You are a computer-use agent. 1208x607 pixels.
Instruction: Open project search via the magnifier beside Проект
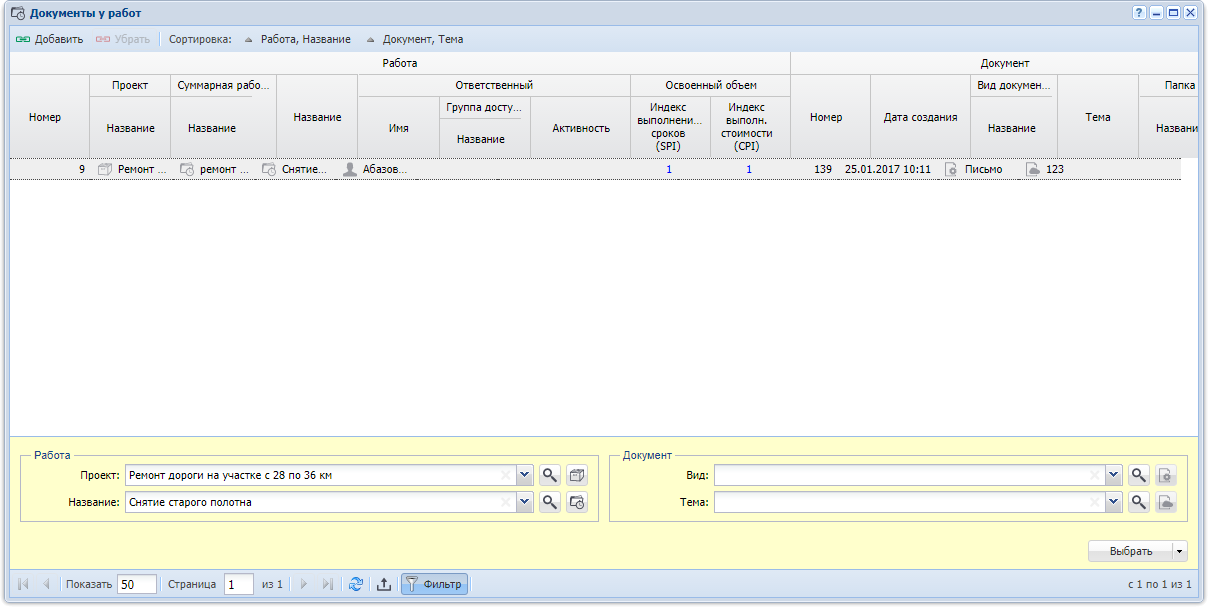pos(549,475)
